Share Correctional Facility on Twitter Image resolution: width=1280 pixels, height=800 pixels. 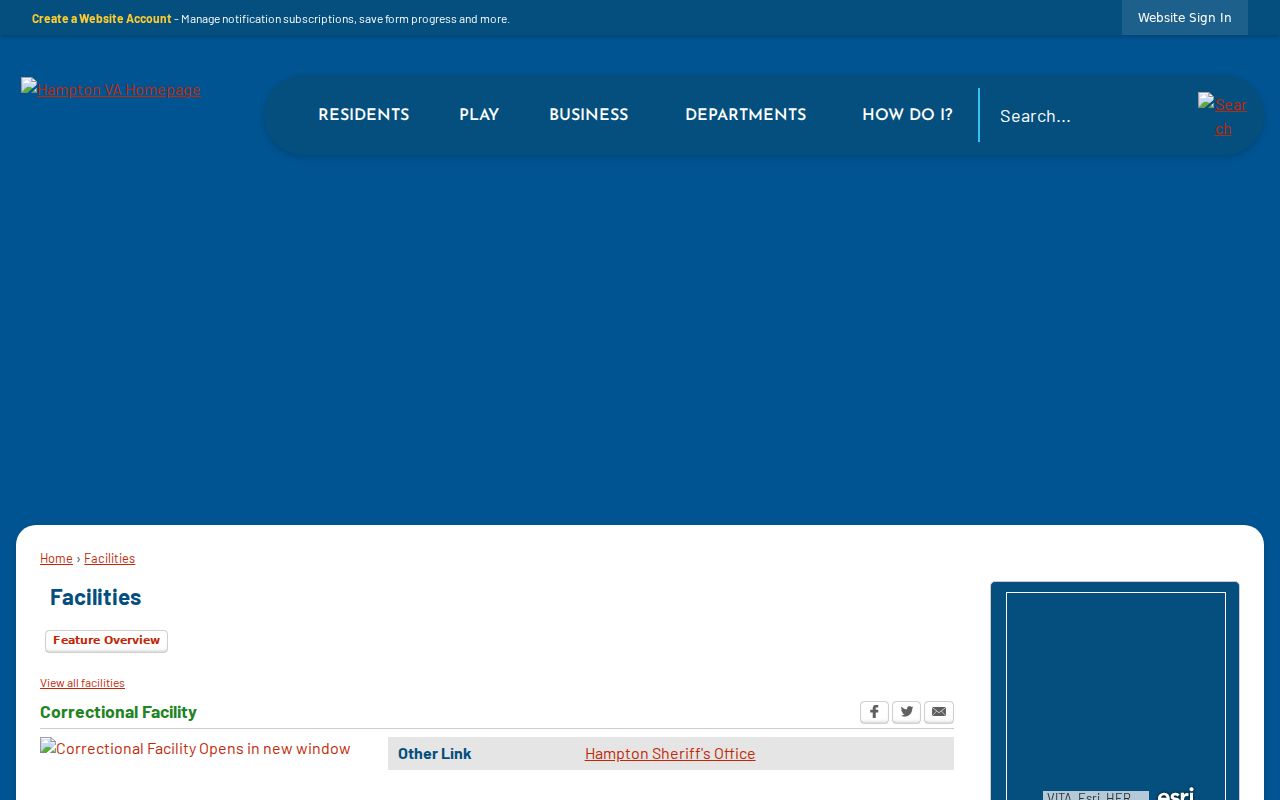tap(906, 712)
